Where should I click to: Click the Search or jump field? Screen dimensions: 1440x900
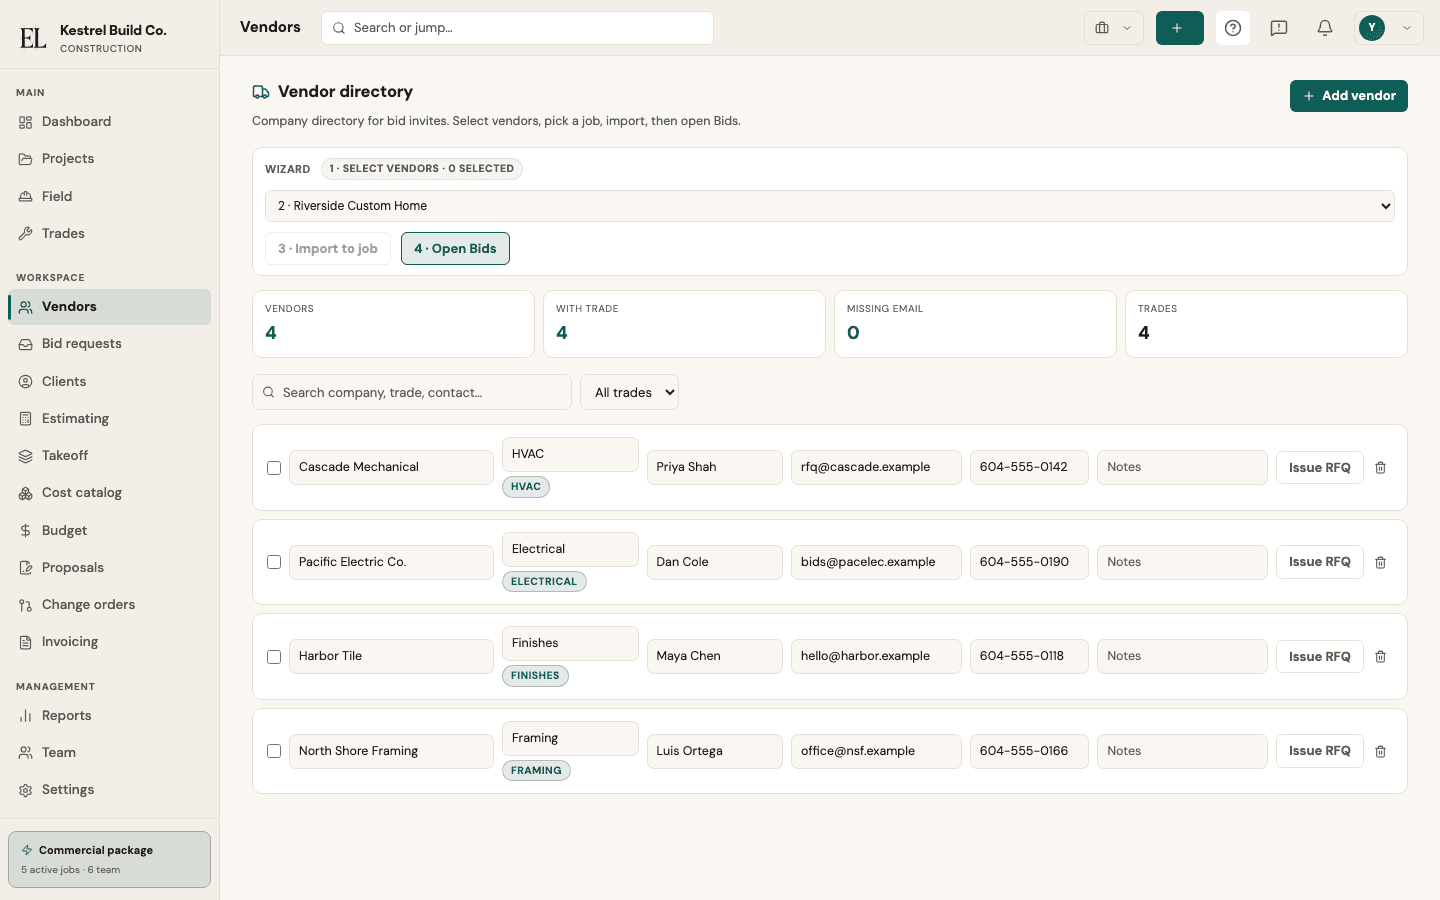click(517, 28)
